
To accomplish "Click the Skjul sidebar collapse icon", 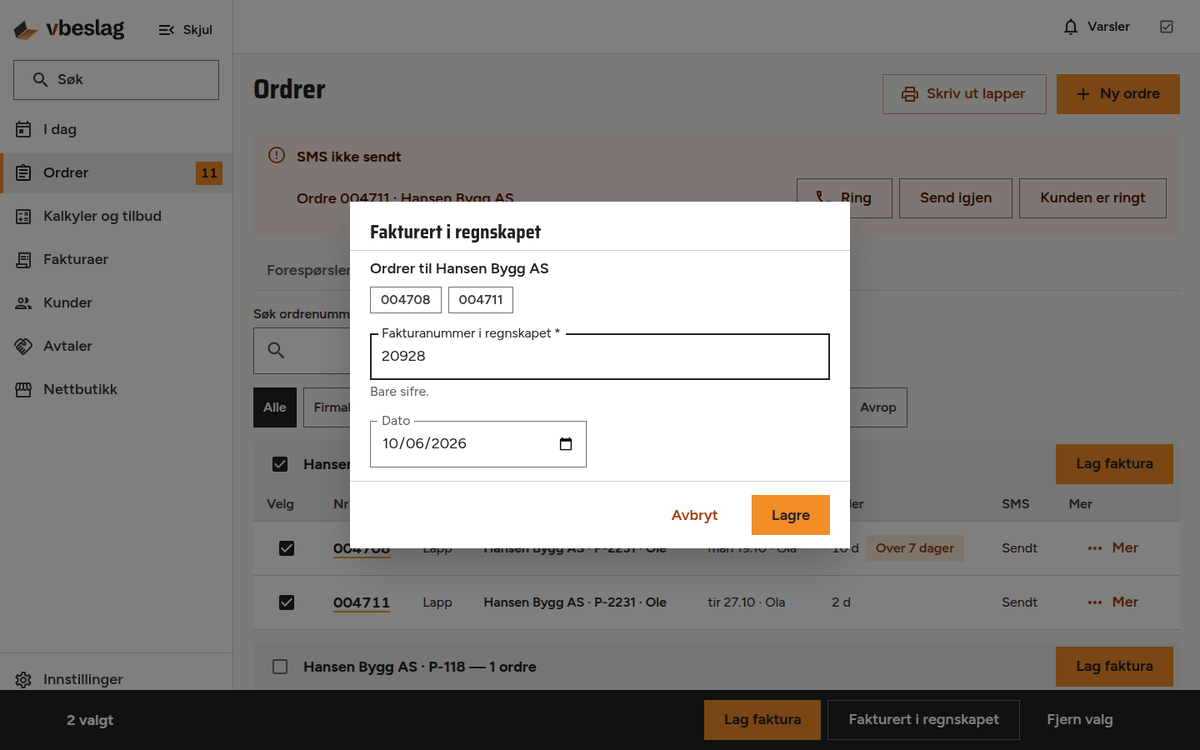I will 167,30.
